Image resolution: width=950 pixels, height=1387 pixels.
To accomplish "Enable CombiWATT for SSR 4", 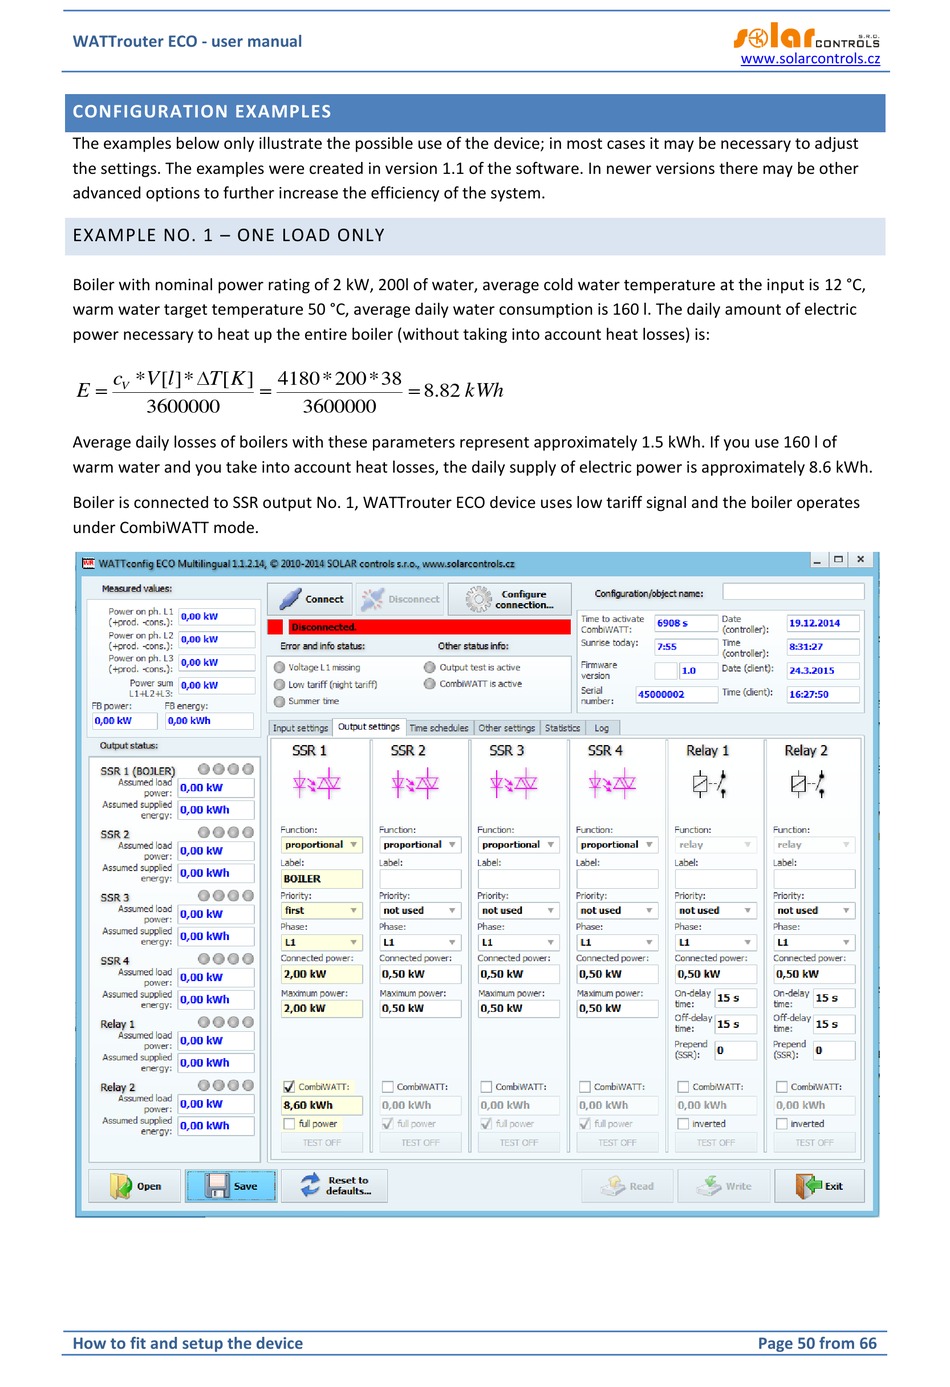I will (x=585, y=1086).
